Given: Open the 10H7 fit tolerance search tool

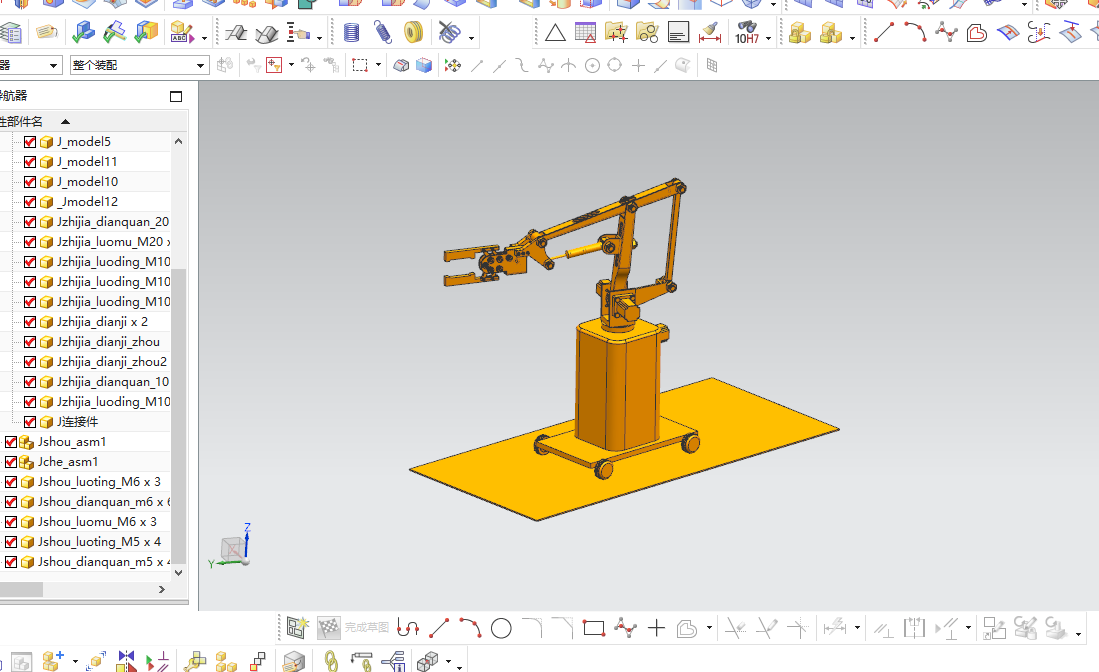Looking at the screenshot, I should tap(747, 32).
